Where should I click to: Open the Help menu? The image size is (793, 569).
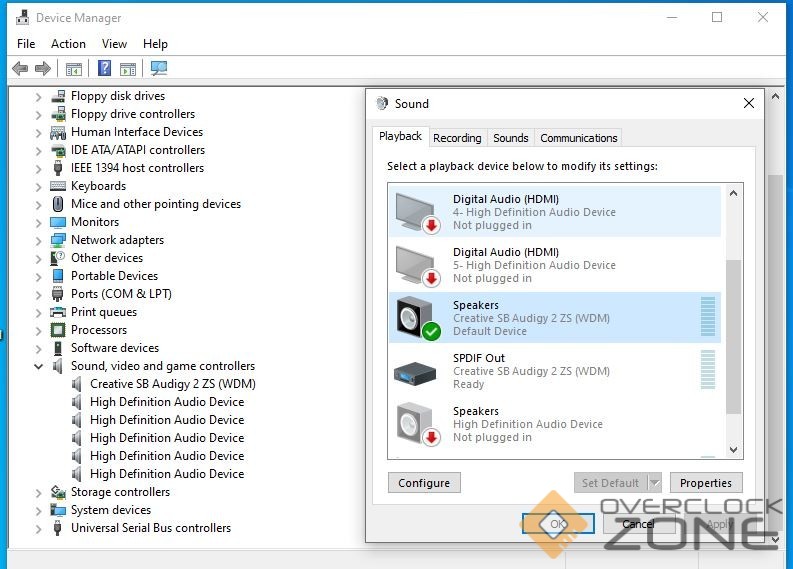[155, 44]
